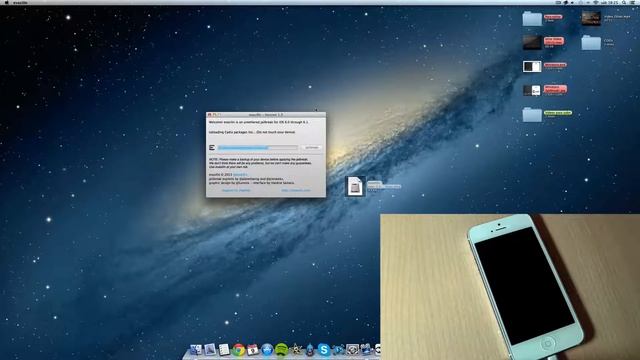This screenshot has height=360, width=640.
Task: Click the blue flame icon left of Skype
Action: pyautogui.click(x=310, y=350)
